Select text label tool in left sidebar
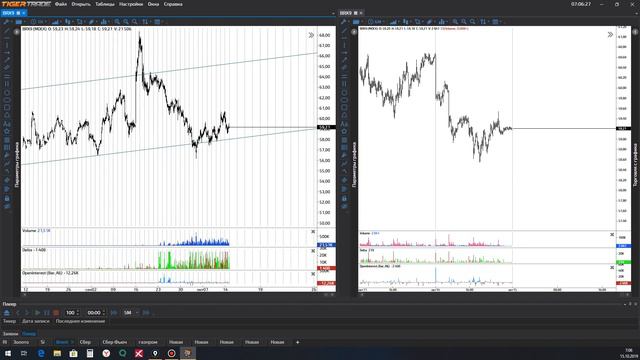This screenshot has height=360, width=640. [x=7, y=124]
